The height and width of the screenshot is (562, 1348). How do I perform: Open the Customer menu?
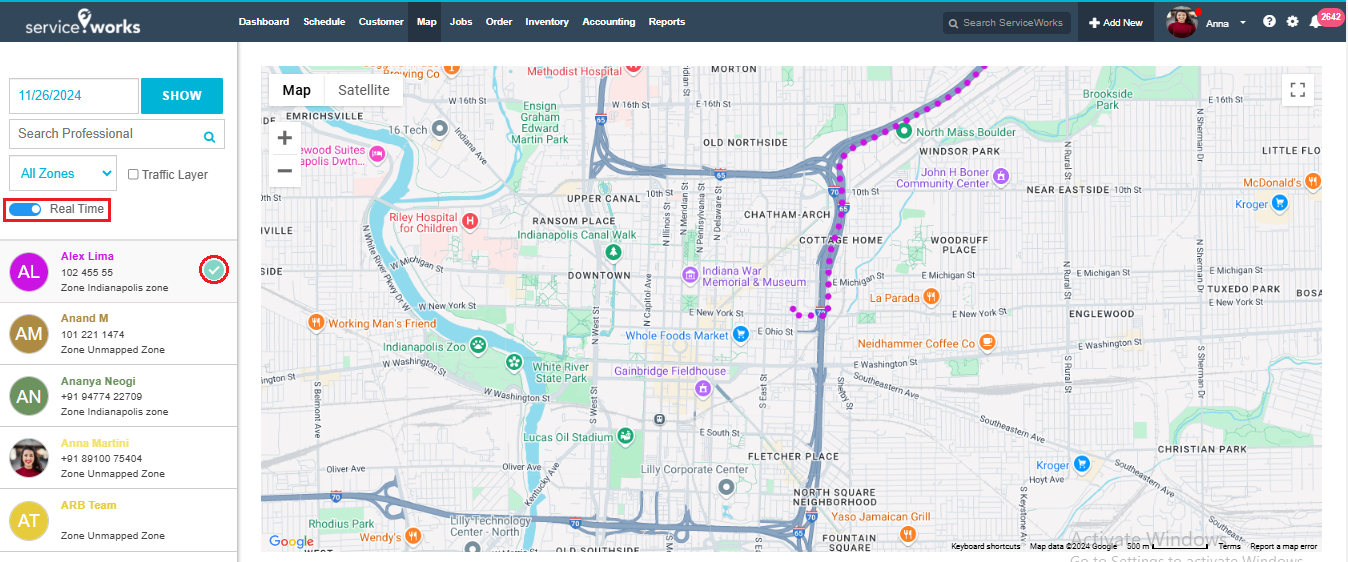click(x=381, y=22)
